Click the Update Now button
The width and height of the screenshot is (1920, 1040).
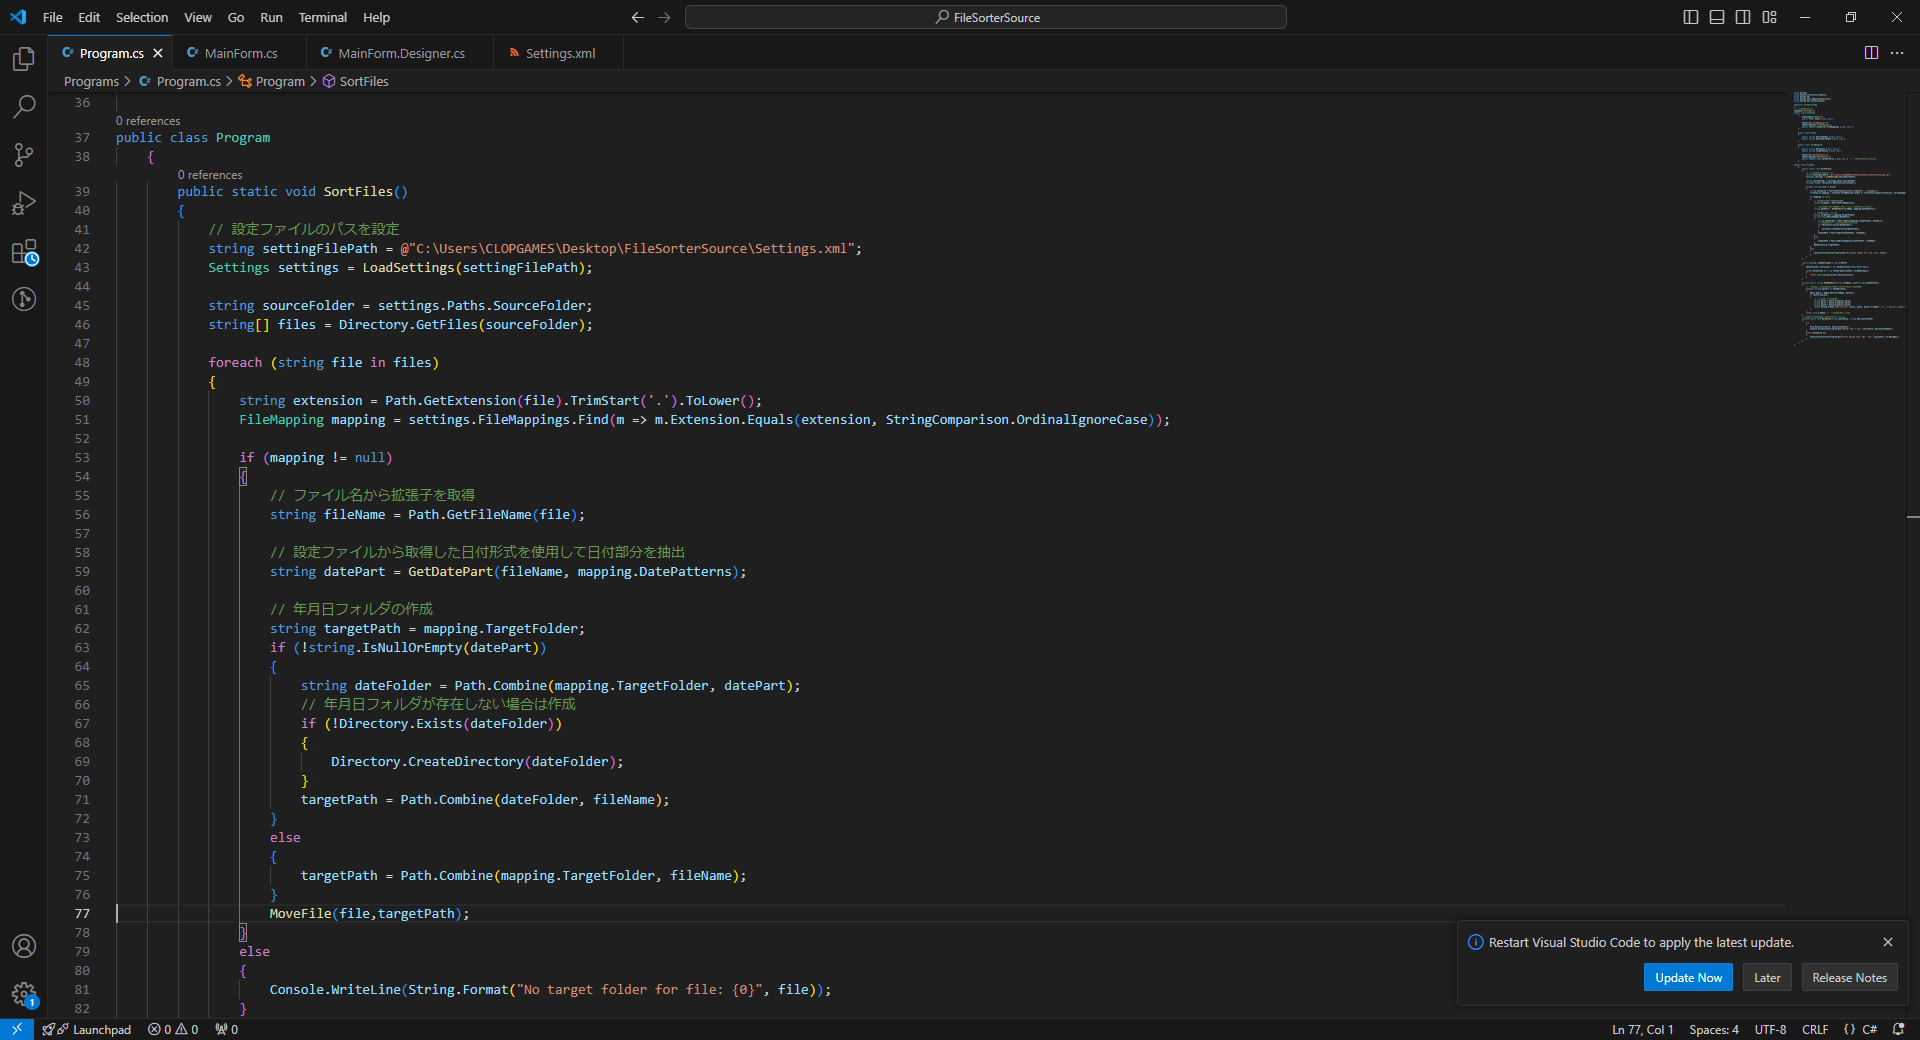click(1688, 978)
